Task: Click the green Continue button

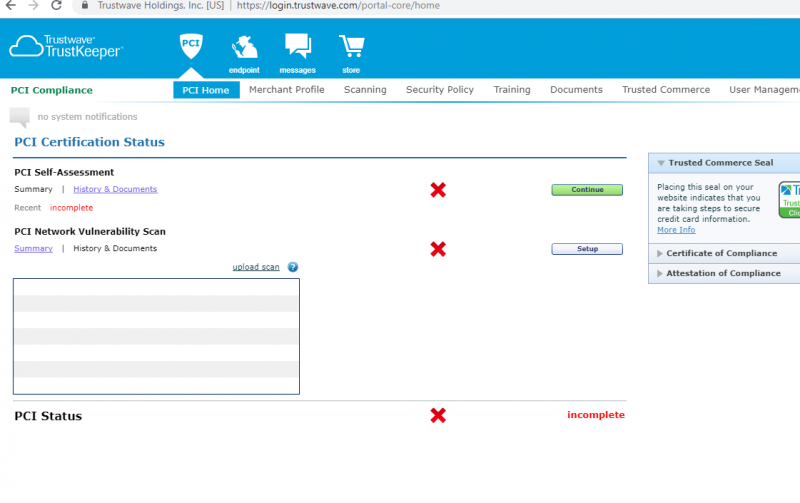Action: coord(587,190)
